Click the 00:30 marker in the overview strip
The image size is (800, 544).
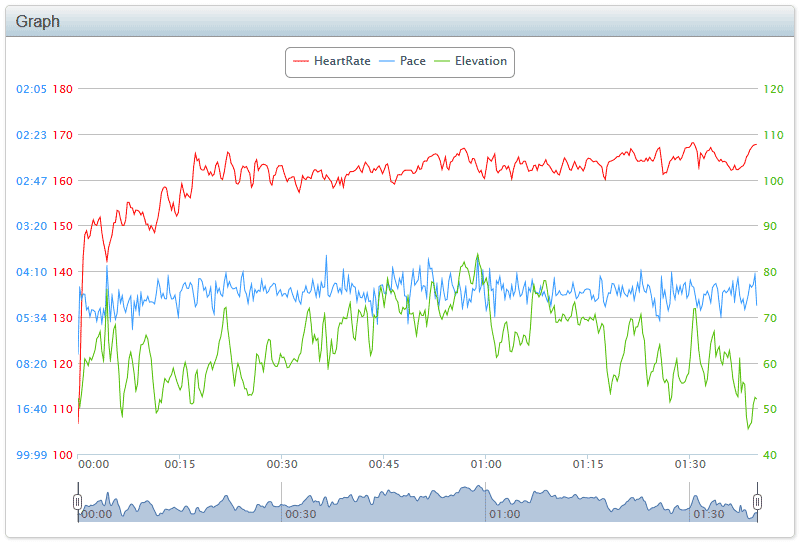[301, 514]
